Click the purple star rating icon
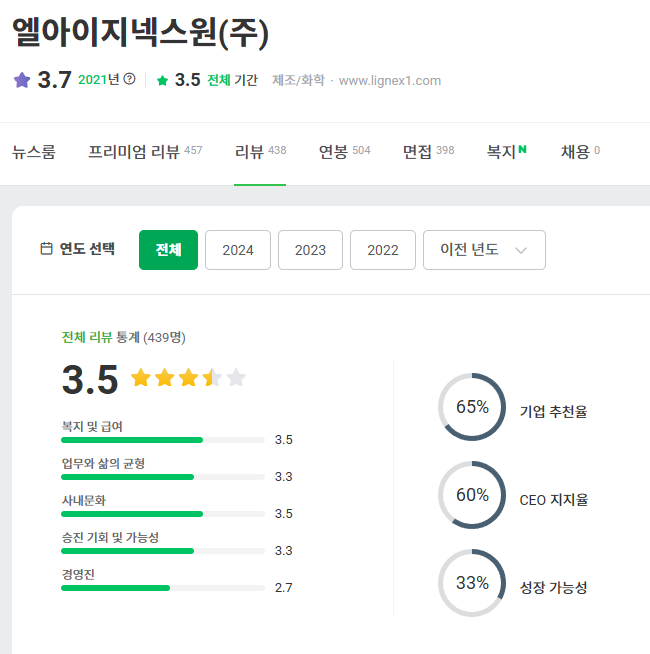Viewport: 650px width, 654px height. click(x=22, y=80)
